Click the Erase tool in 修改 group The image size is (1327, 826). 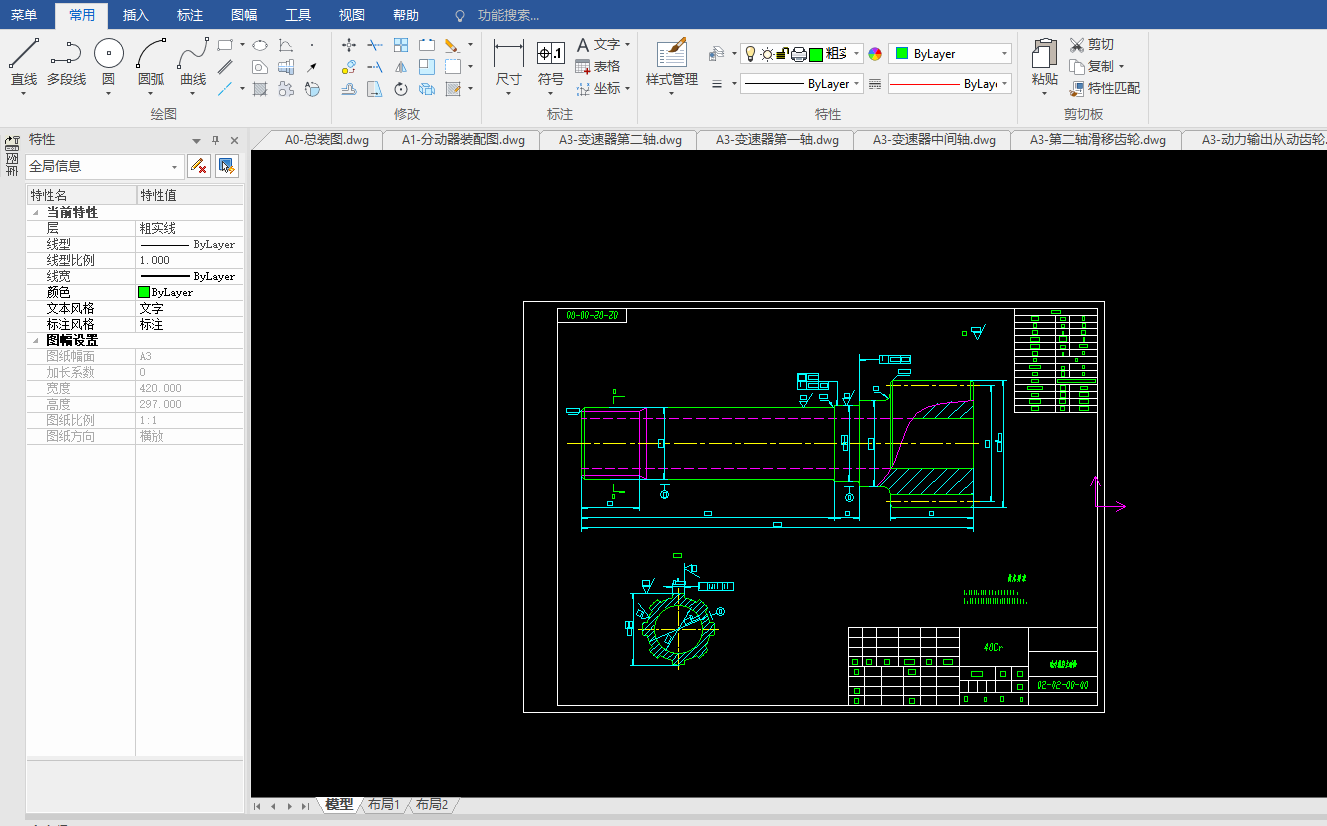[x=451, y=45]
